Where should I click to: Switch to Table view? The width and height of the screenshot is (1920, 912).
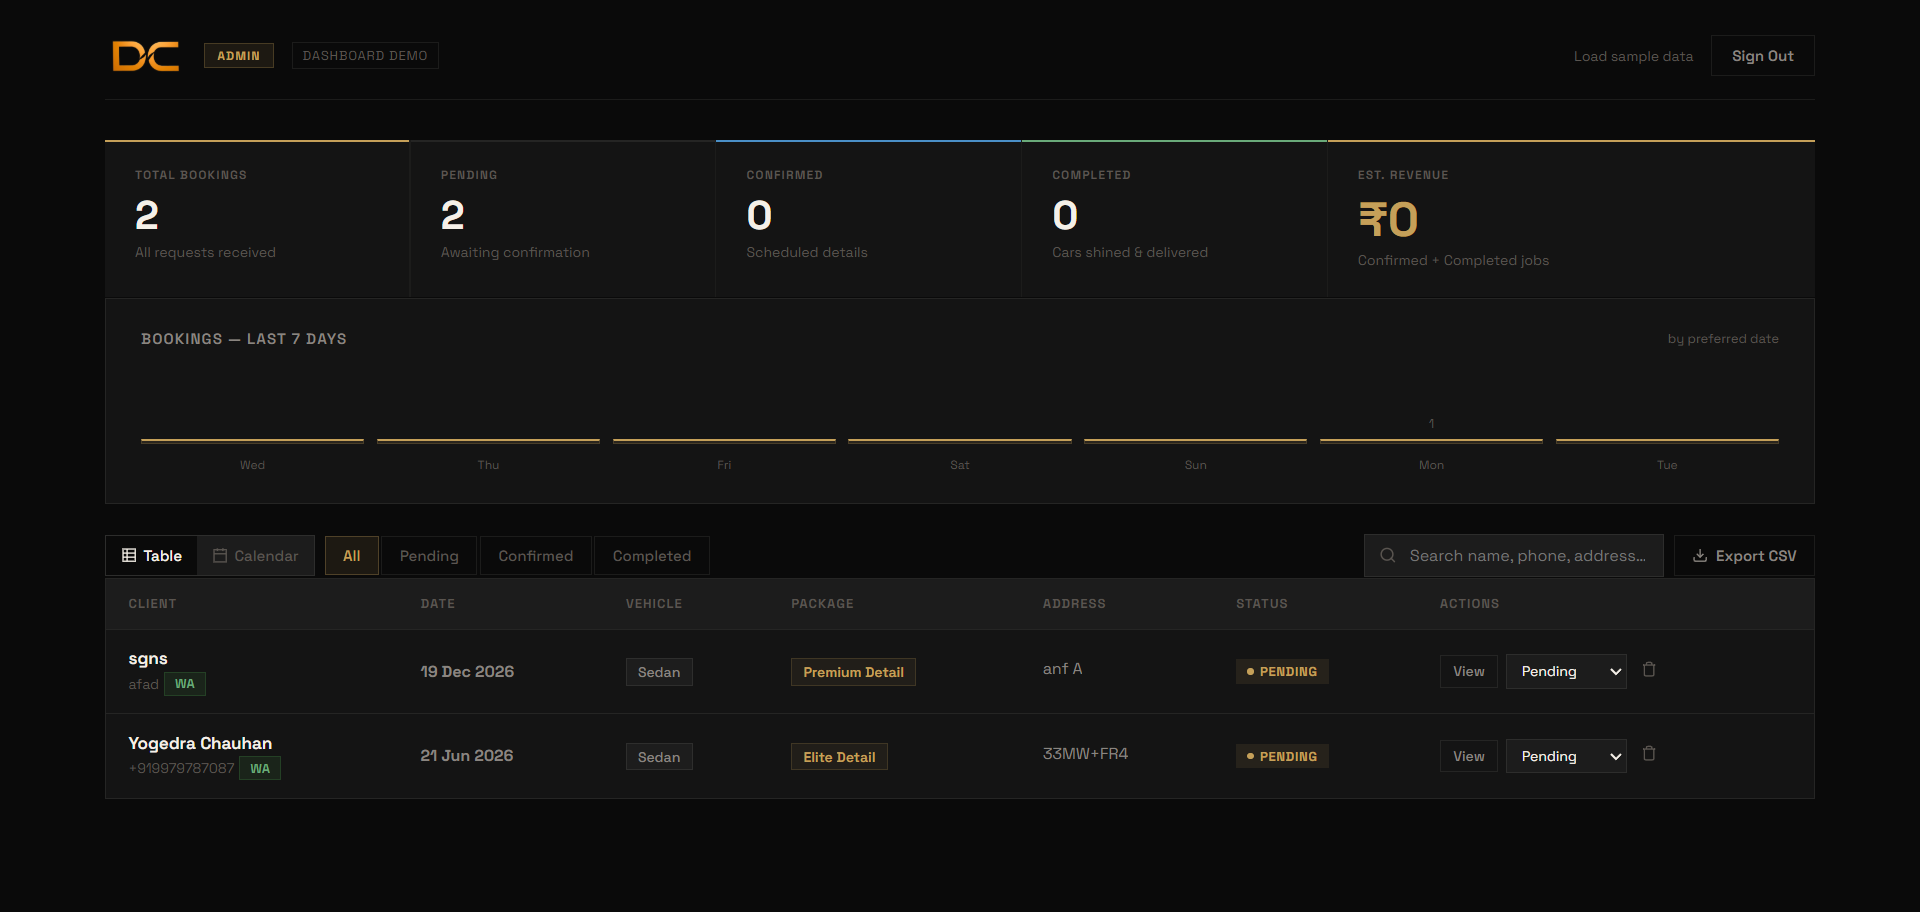pyautogui.click(x=152, y=555)
